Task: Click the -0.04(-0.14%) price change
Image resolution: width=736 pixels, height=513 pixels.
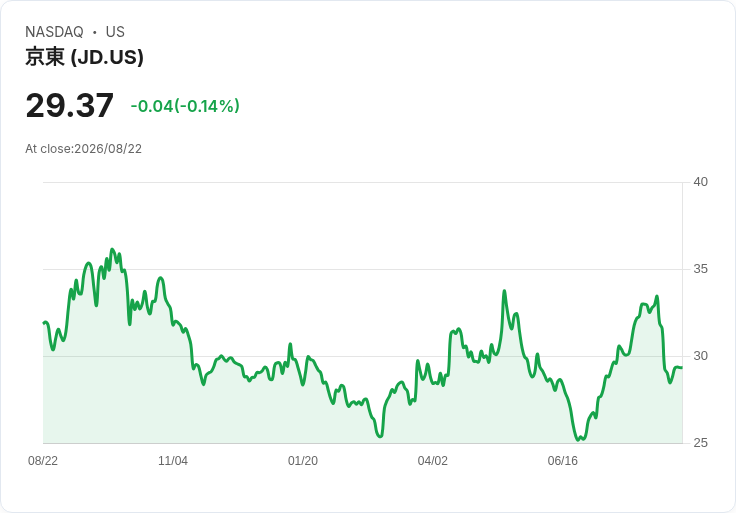Action: pos(185,106)
